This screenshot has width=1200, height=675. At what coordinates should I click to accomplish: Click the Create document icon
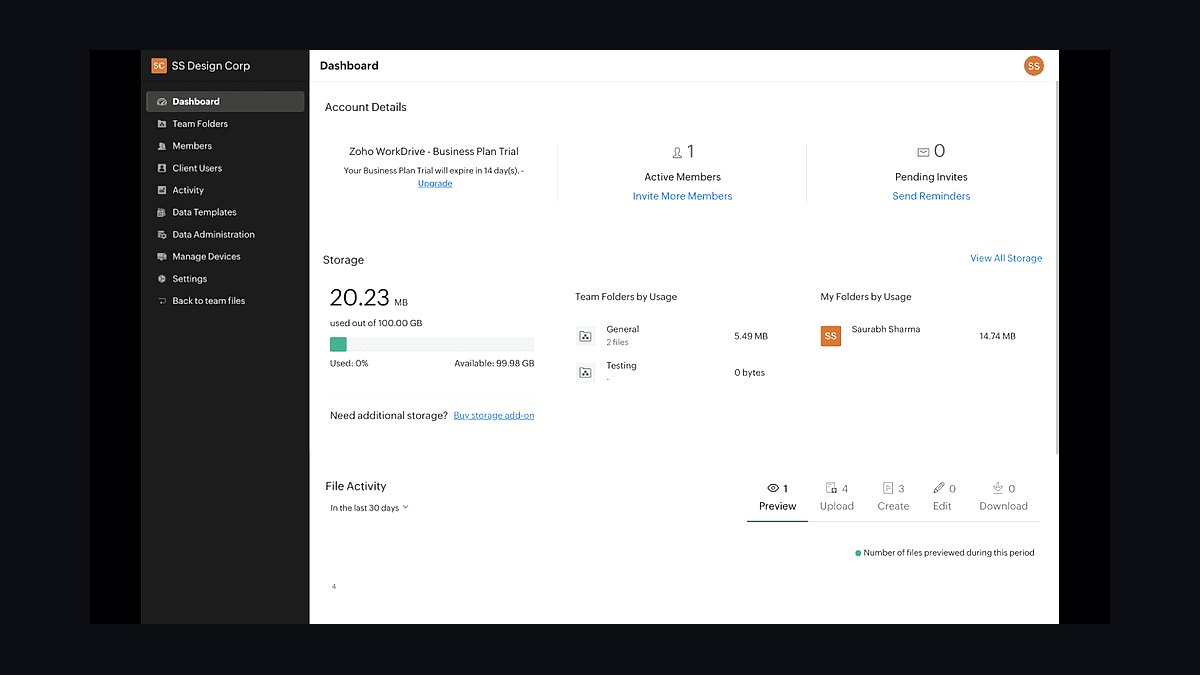(x=888, y=488)
